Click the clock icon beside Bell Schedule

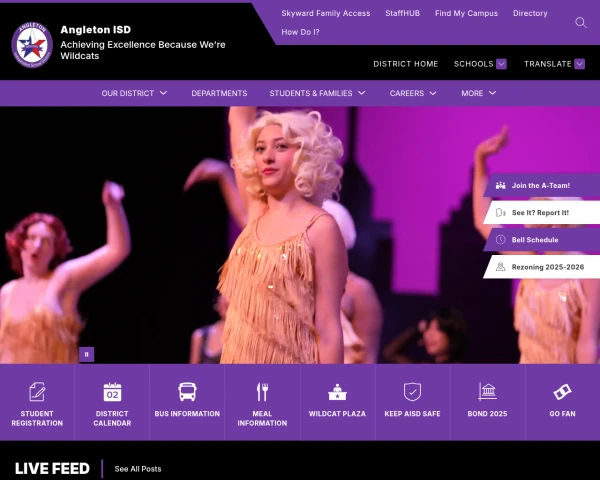[x=501, y=240]
